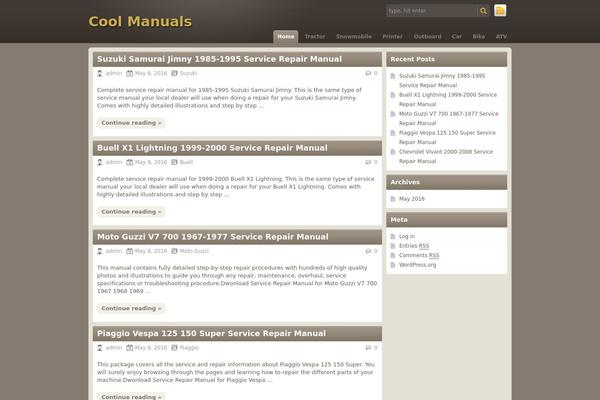
Task: Click the comment bubble icon on Moto Guzzi post
Action: coord(368,251)
